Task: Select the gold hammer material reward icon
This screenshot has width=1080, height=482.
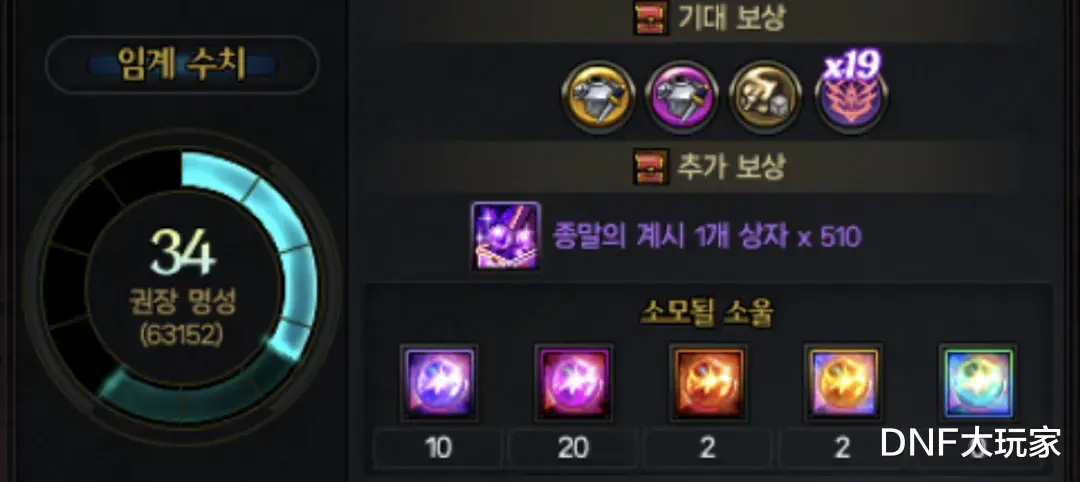Action: 766,98
